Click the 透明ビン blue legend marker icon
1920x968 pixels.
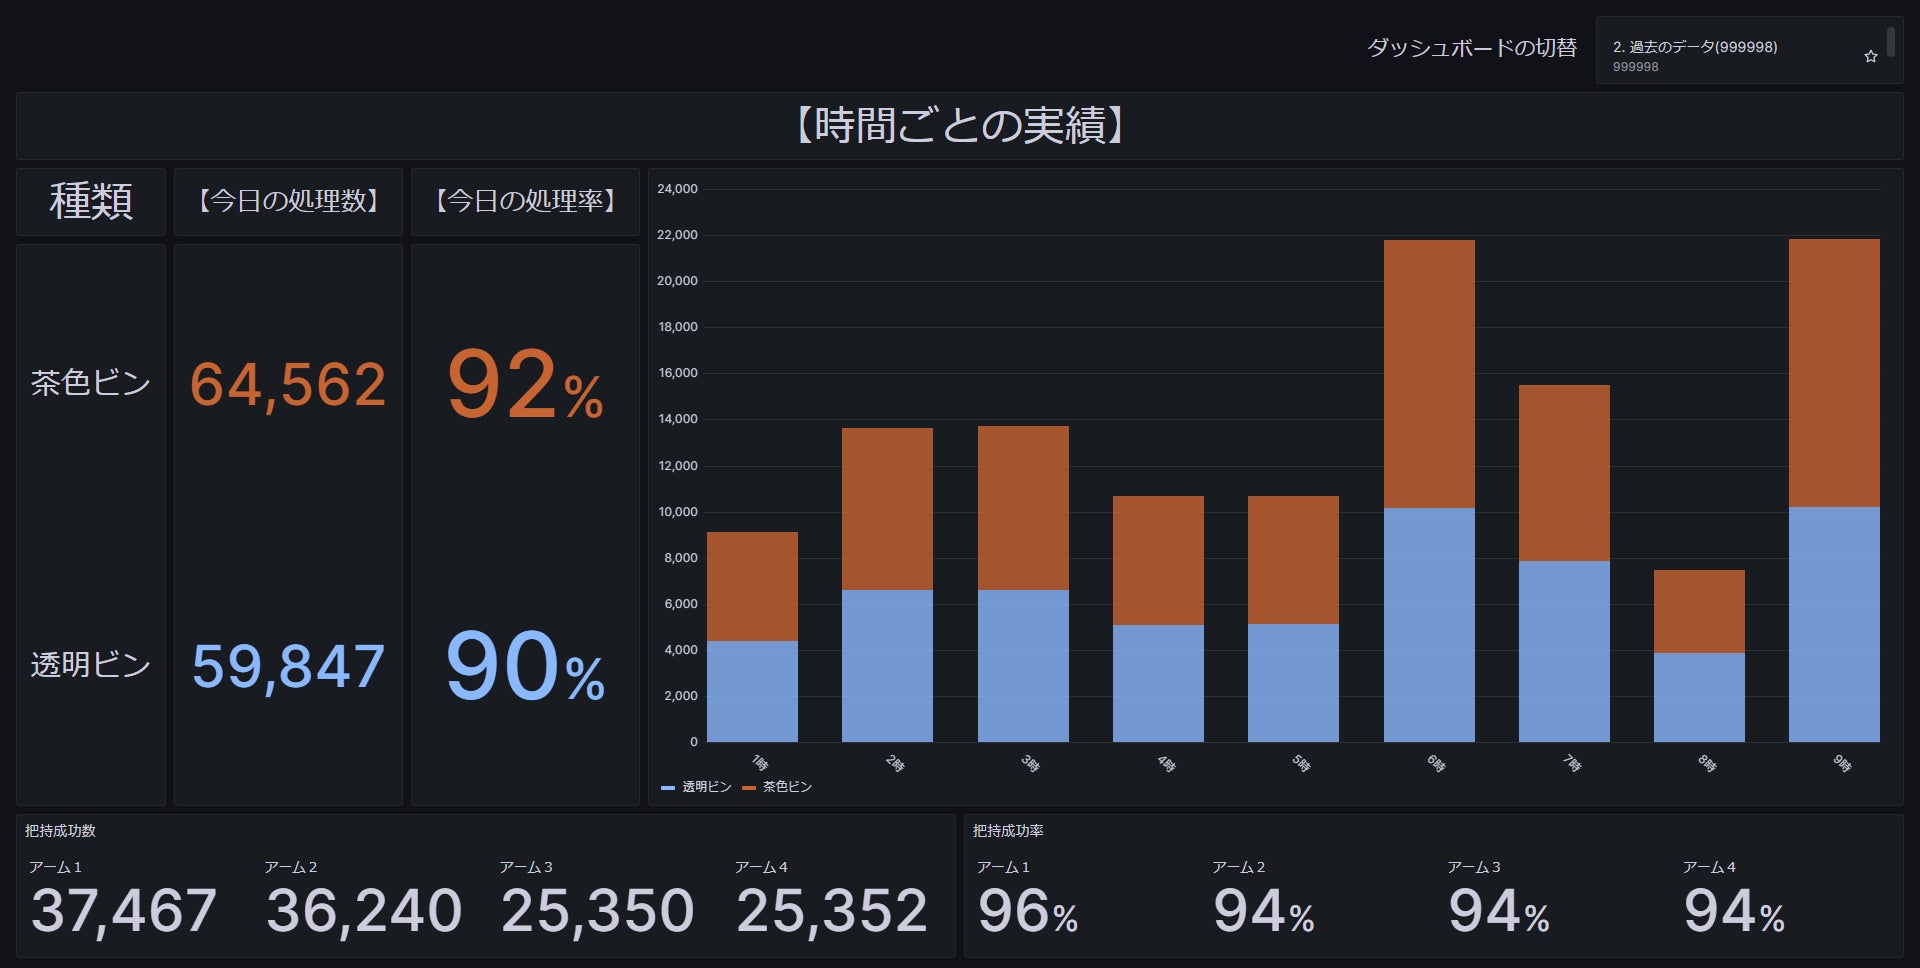666,787
